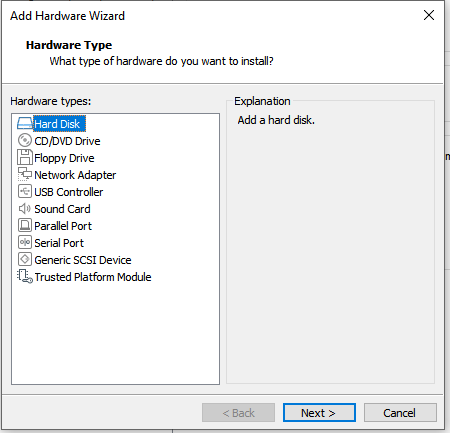Image resolution: width=450 pixels, height=433 pixels.
Task: Choose Trusted Platform Module entry
Action: (x=93, y=277)
